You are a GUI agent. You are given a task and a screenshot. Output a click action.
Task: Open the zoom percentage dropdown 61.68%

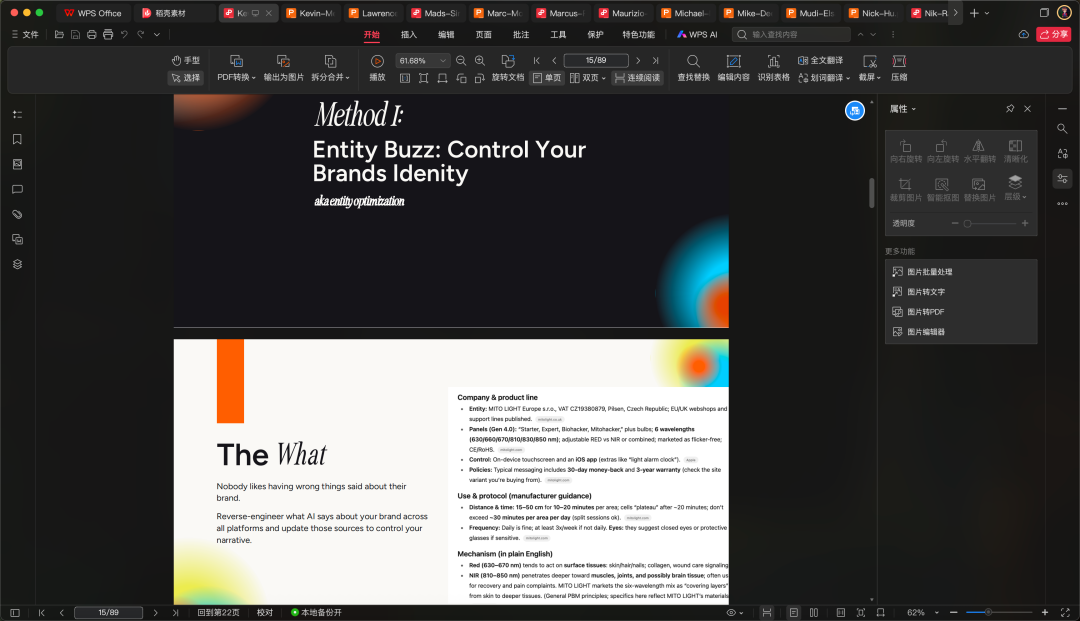click(443, 61)
